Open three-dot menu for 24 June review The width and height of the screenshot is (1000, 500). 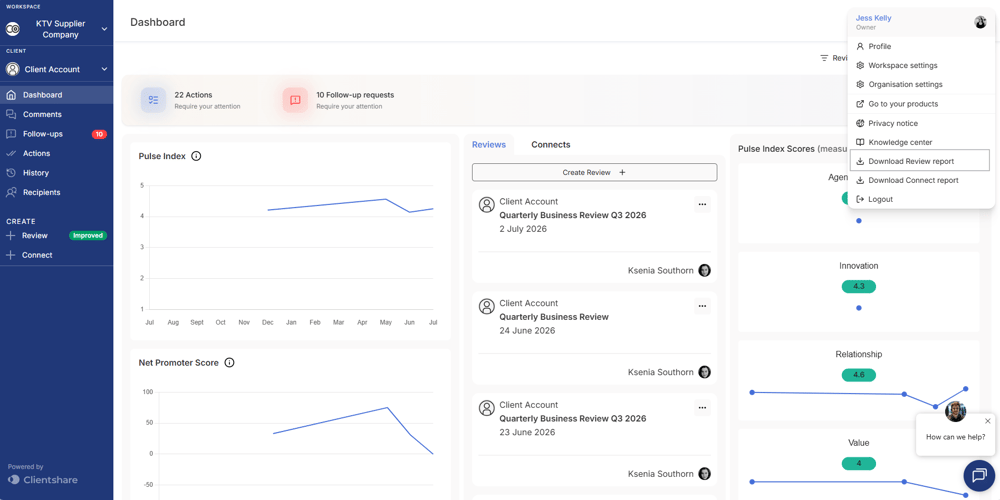pos(702,306)
